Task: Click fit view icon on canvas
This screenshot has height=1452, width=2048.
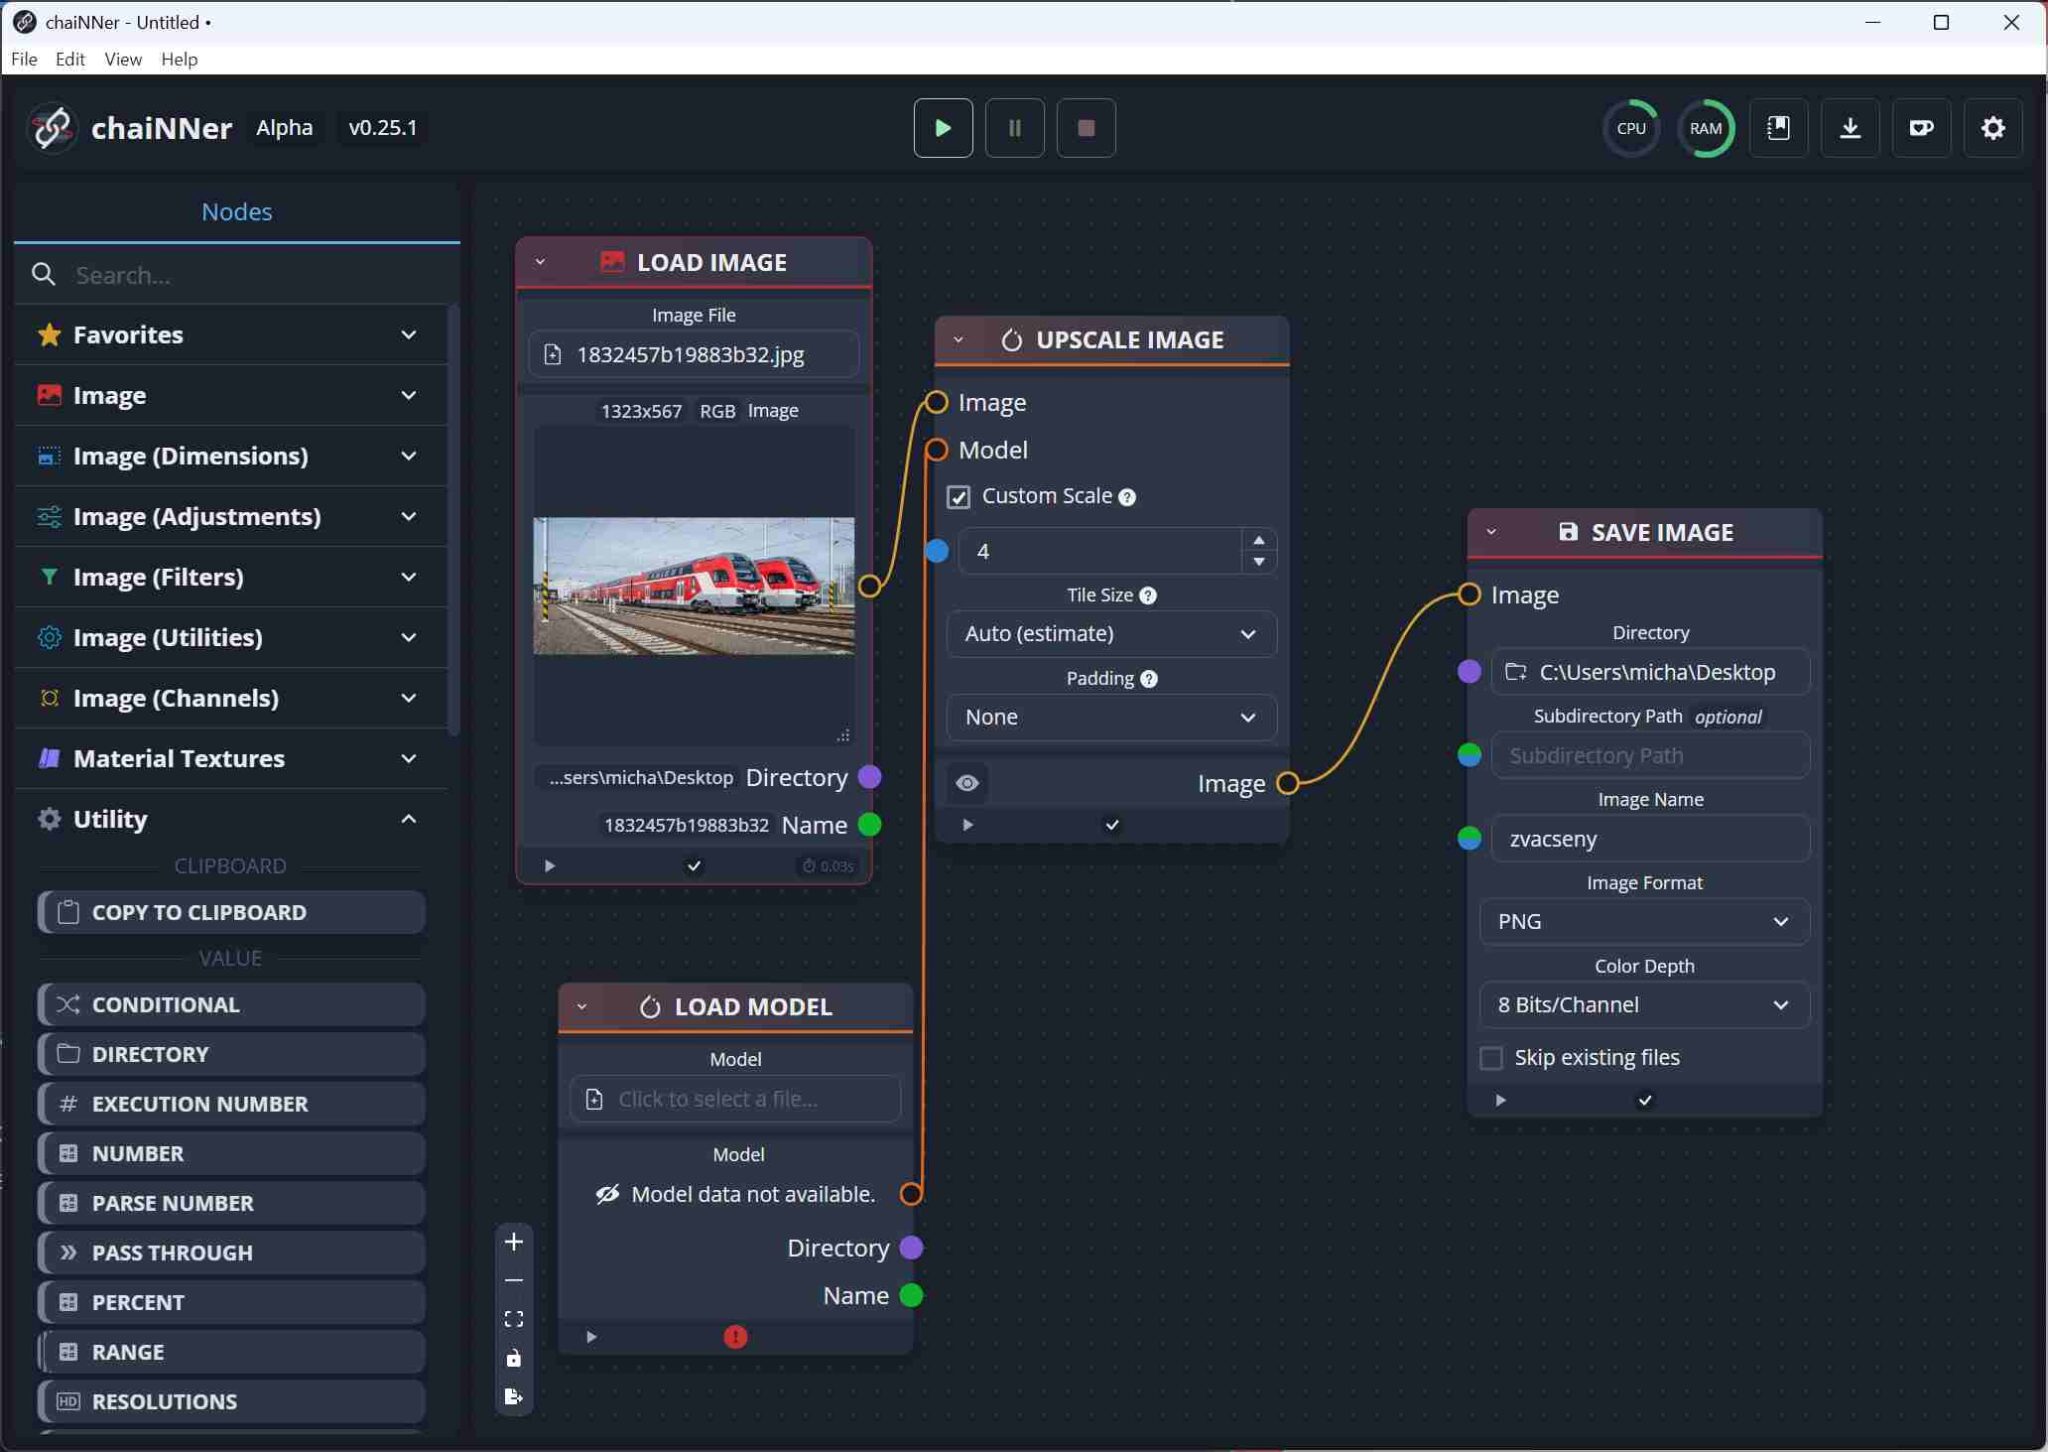Action: click(x=514, y=1319)
